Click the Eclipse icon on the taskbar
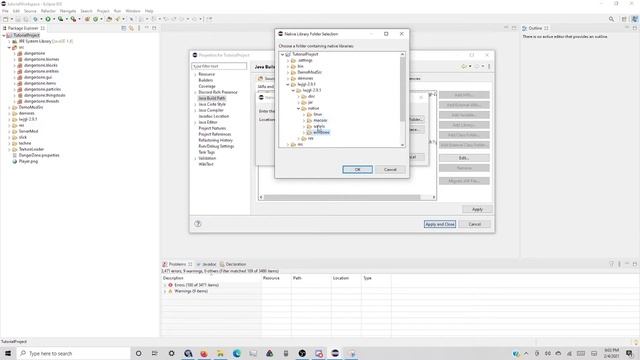 pos(335,353)
